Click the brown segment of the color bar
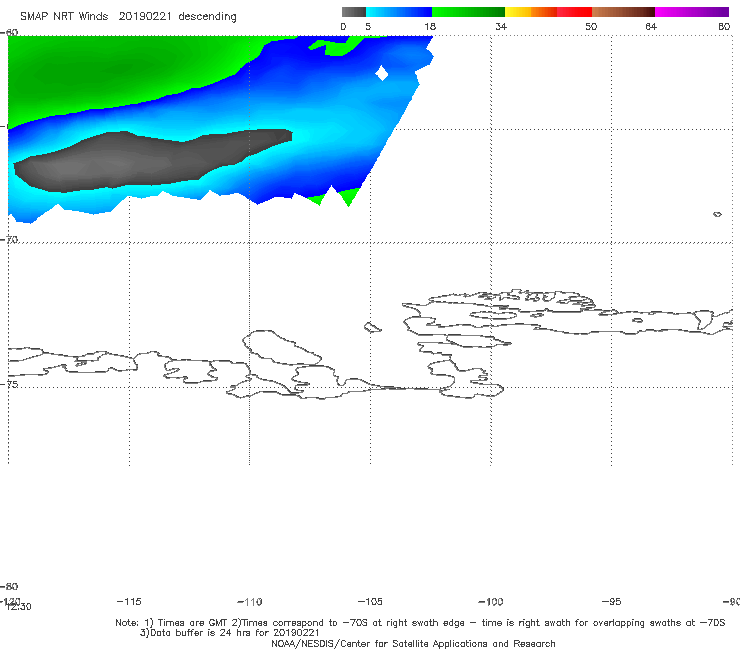The image size is (740, 650). 623,12
